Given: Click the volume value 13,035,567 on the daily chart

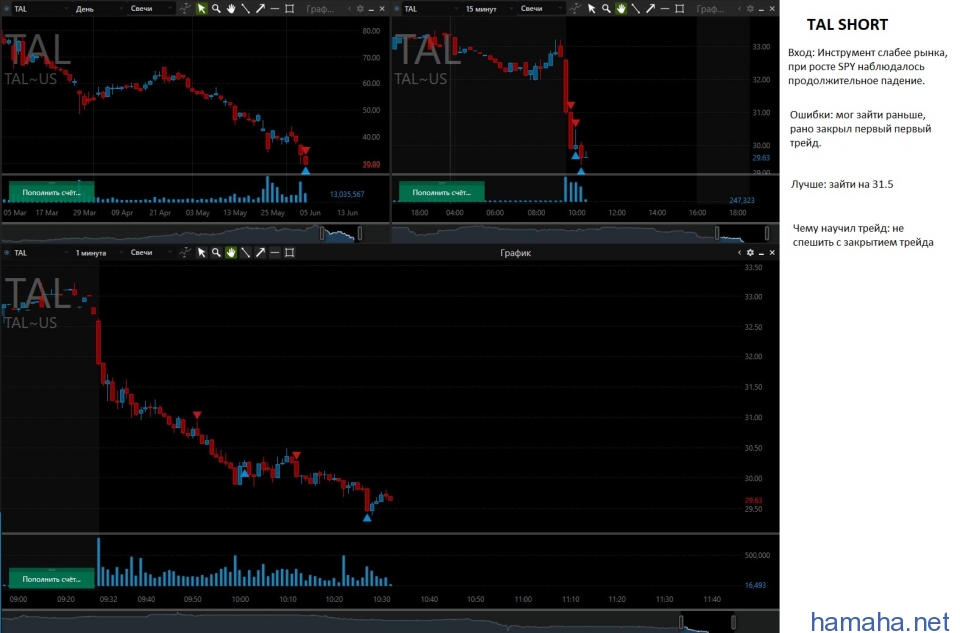Looking at the screenshot, I should pyautogui.click(x=347, y=194).
